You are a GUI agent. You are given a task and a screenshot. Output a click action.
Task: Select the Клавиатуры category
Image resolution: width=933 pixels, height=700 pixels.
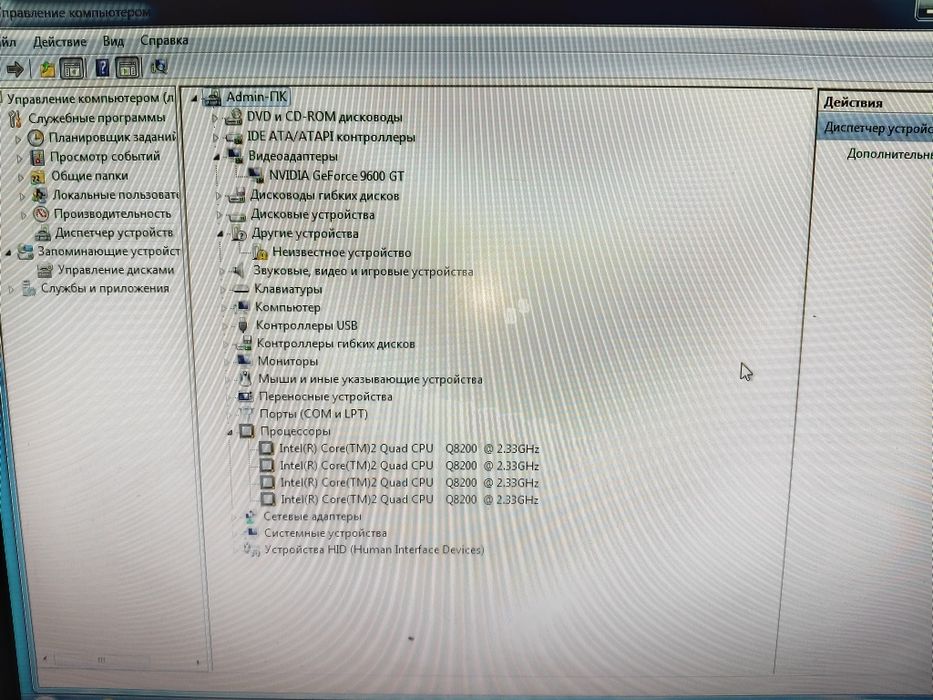point(288,289)
